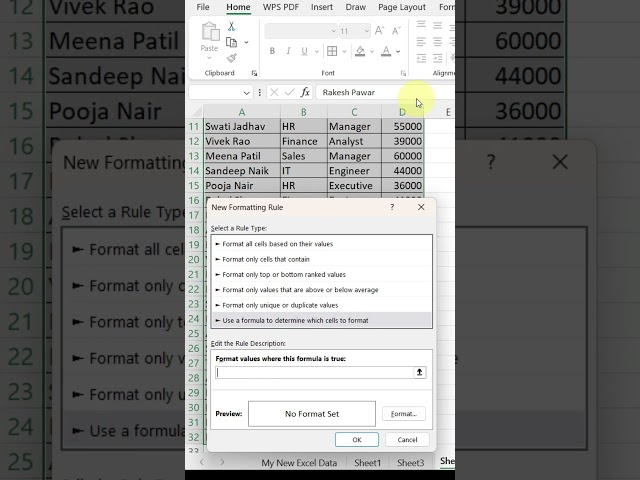Viewport: 640px width, 480px height.
Task: Click the Fill Color bucket icon
Action: click(x=360, y=51)
